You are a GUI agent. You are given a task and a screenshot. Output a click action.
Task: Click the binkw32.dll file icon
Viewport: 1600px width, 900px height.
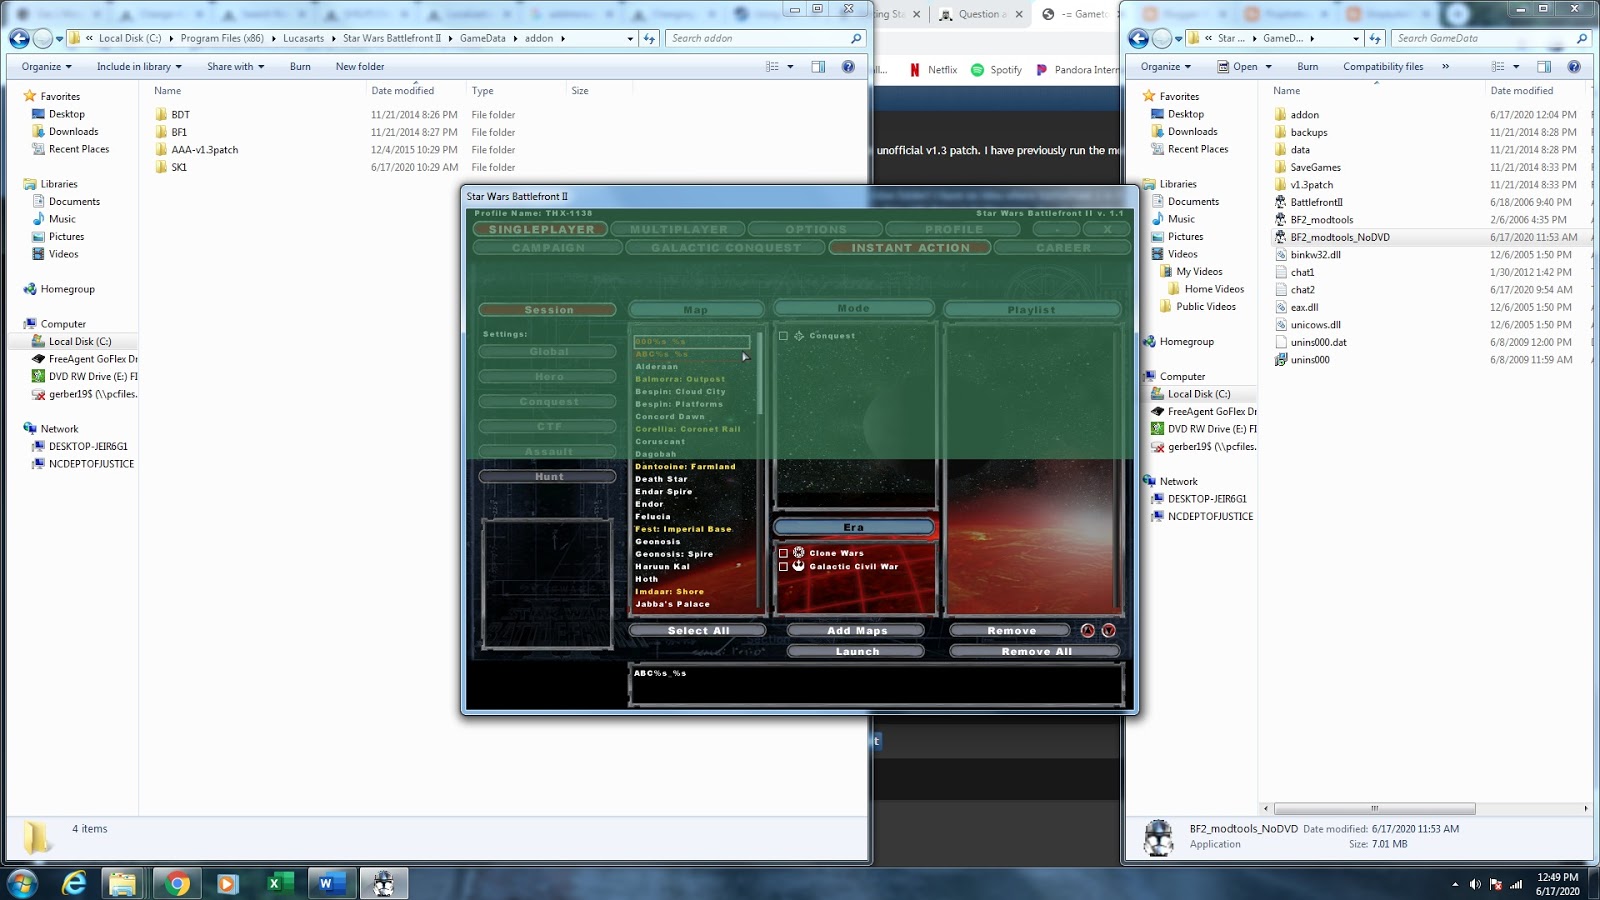[x=1280, y=255]
